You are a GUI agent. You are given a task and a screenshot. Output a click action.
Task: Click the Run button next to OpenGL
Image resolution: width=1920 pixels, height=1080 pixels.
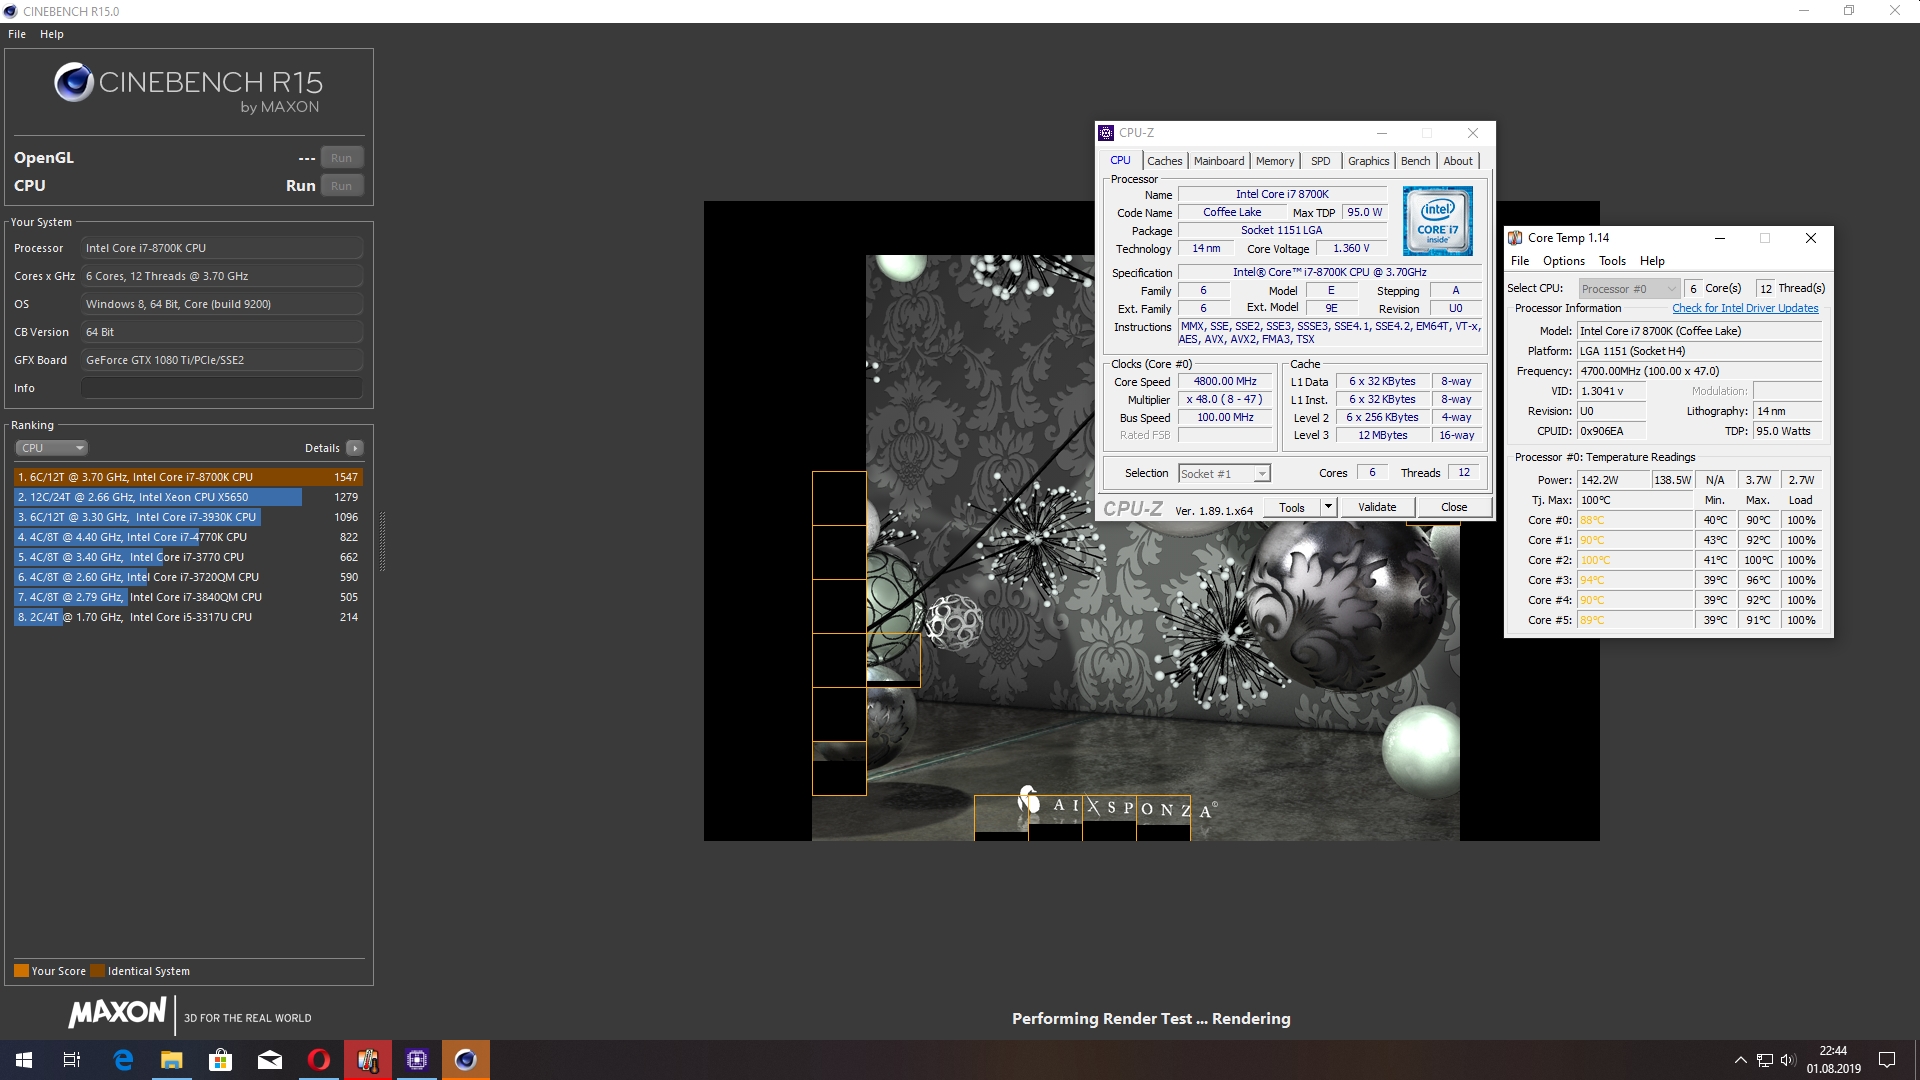click(341, 158)
